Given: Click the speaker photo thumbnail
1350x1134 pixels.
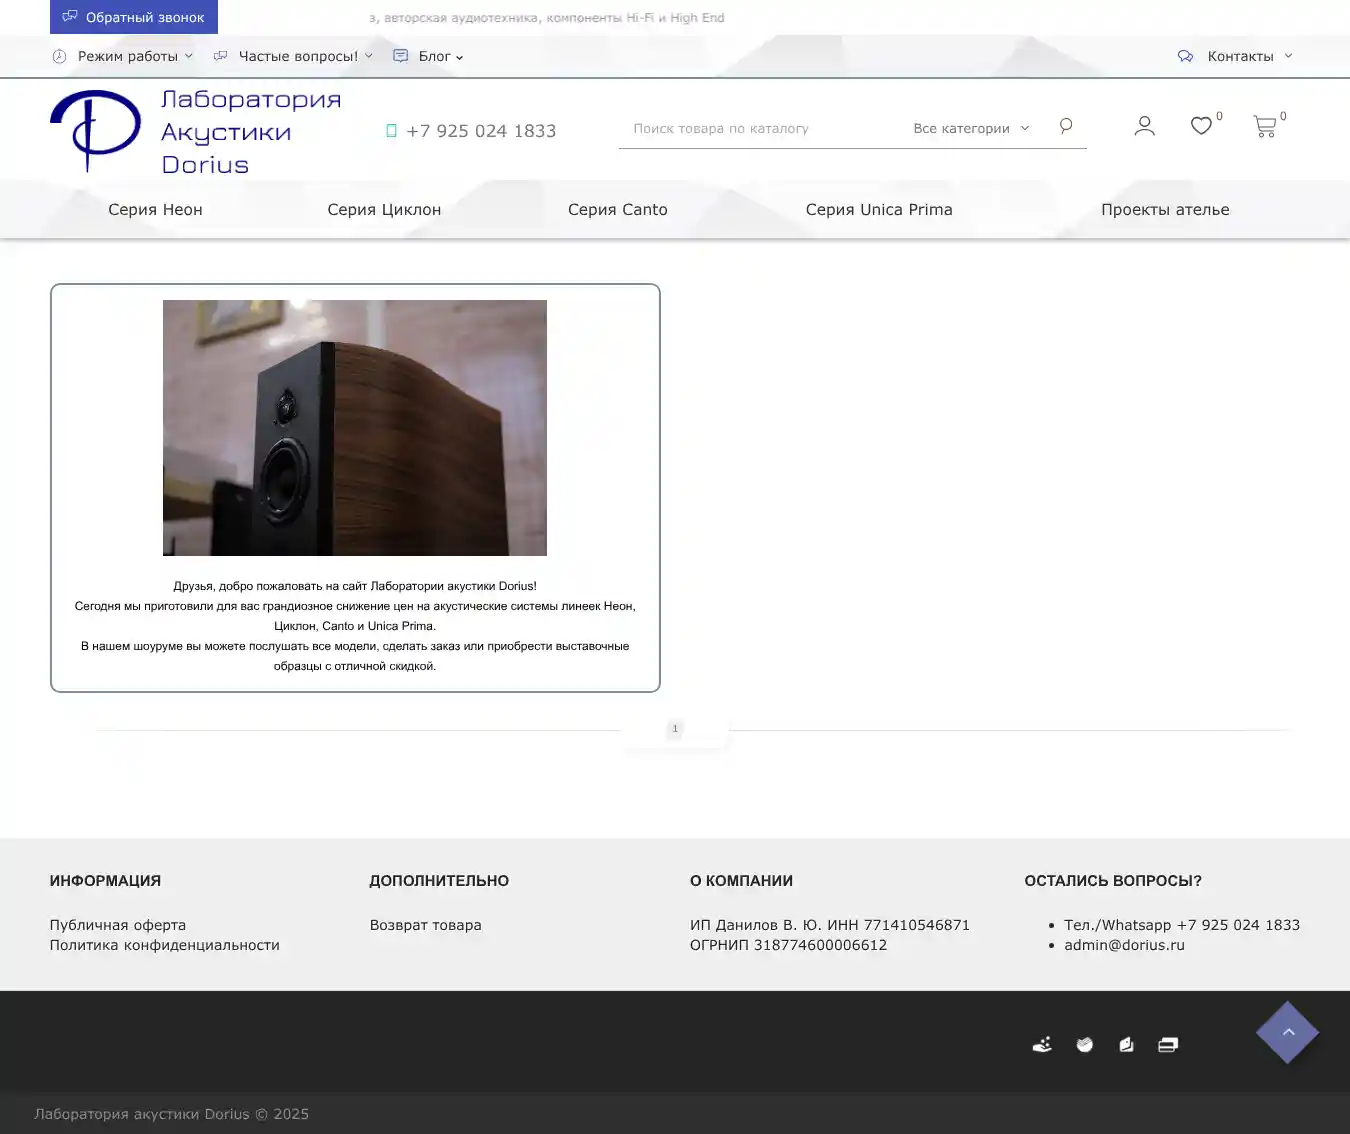Looking at the screenshot, I should [355, 428].
